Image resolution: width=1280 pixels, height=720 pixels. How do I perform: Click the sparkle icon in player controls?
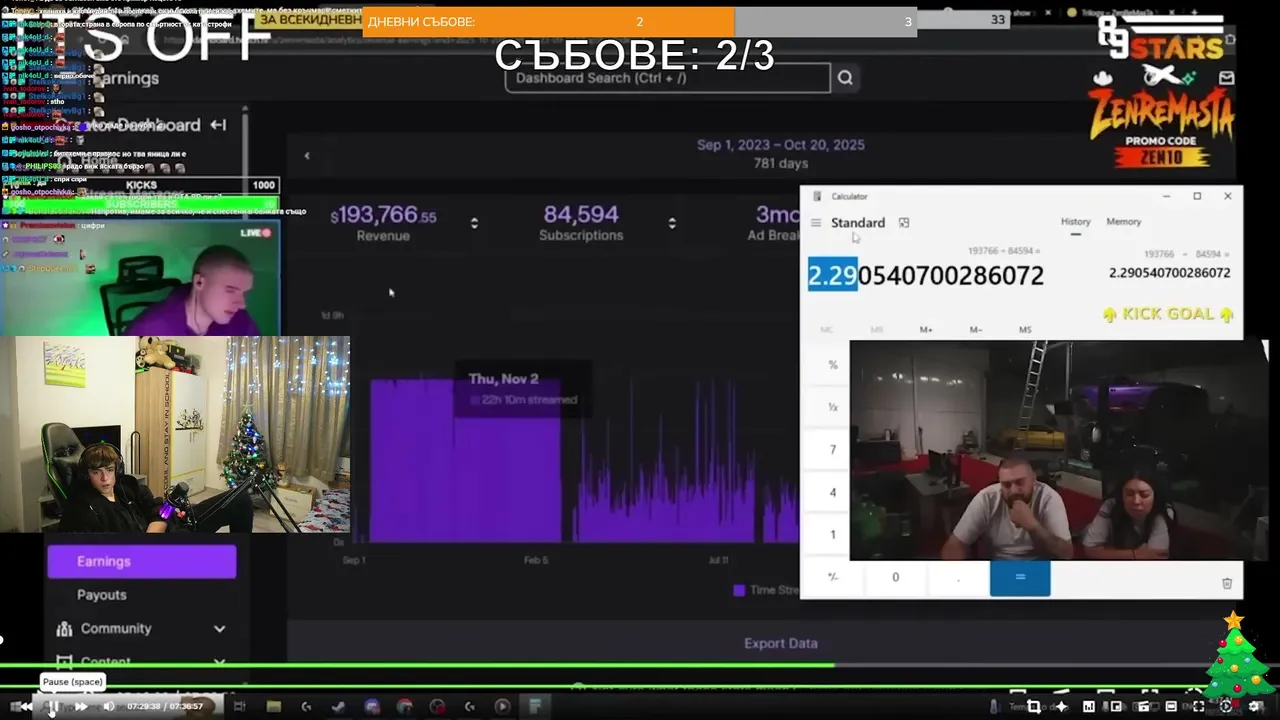[x=1061, y=706]
